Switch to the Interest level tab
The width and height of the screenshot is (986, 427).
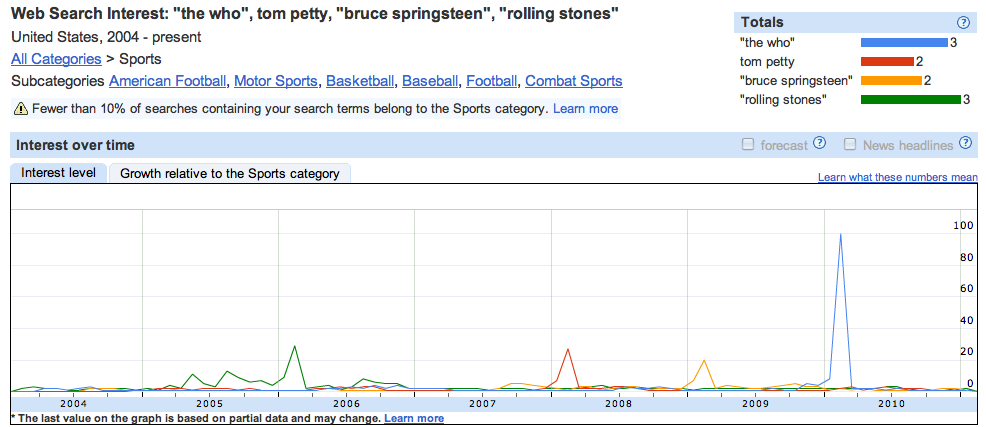coord(58,173)
